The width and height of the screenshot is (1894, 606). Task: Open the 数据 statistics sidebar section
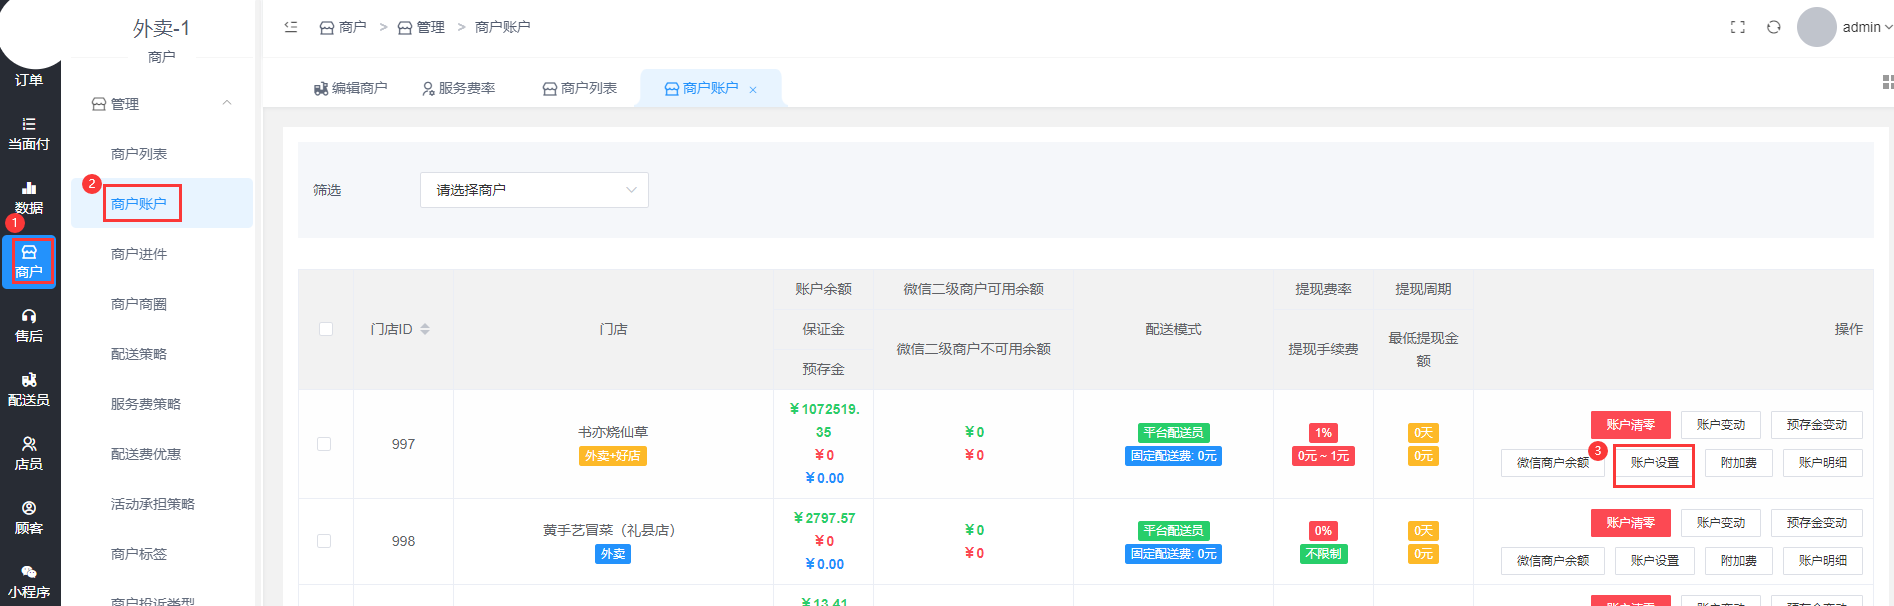point(29,198)
